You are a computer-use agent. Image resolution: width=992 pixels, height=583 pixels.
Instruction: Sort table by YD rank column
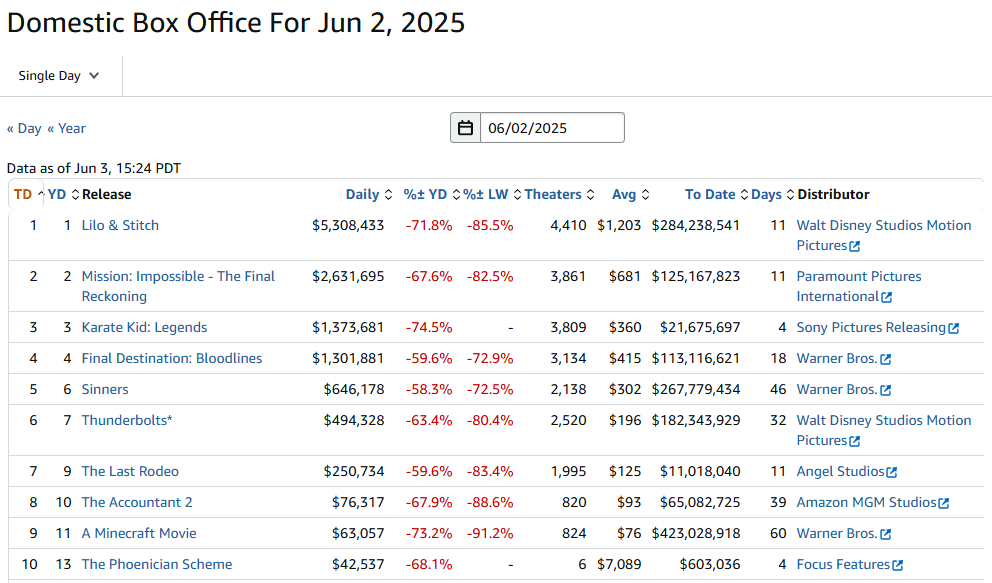point(63,194)
